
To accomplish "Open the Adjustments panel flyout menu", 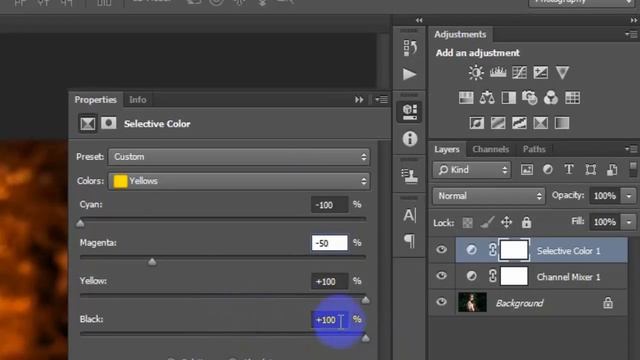I will point(631,35).
